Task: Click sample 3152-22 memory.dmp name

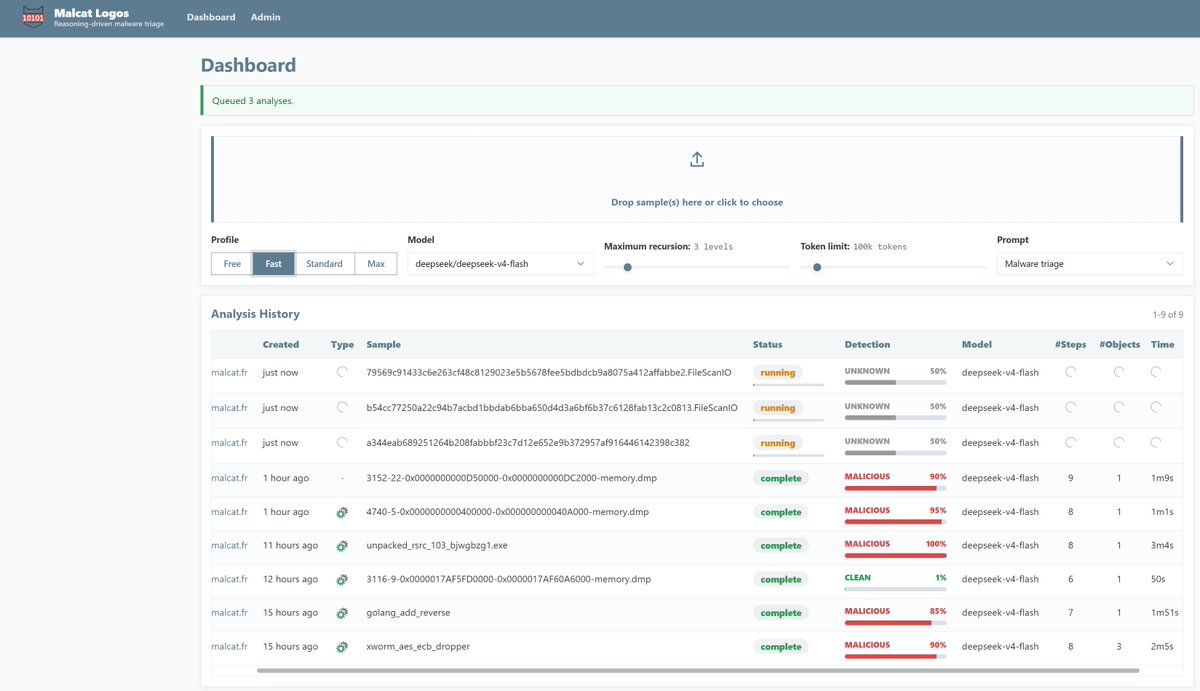Action: 511,478
